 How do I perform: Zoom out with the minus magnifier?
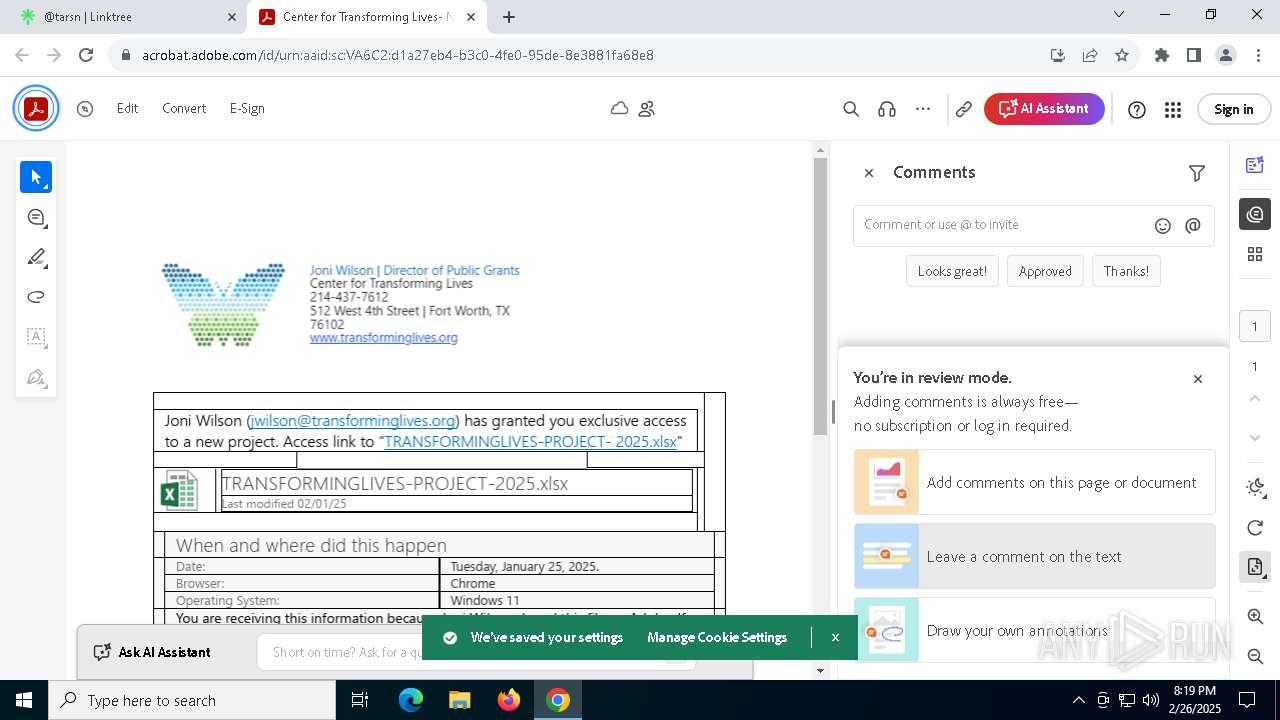pyautogui.click(x=1255, y=656)
